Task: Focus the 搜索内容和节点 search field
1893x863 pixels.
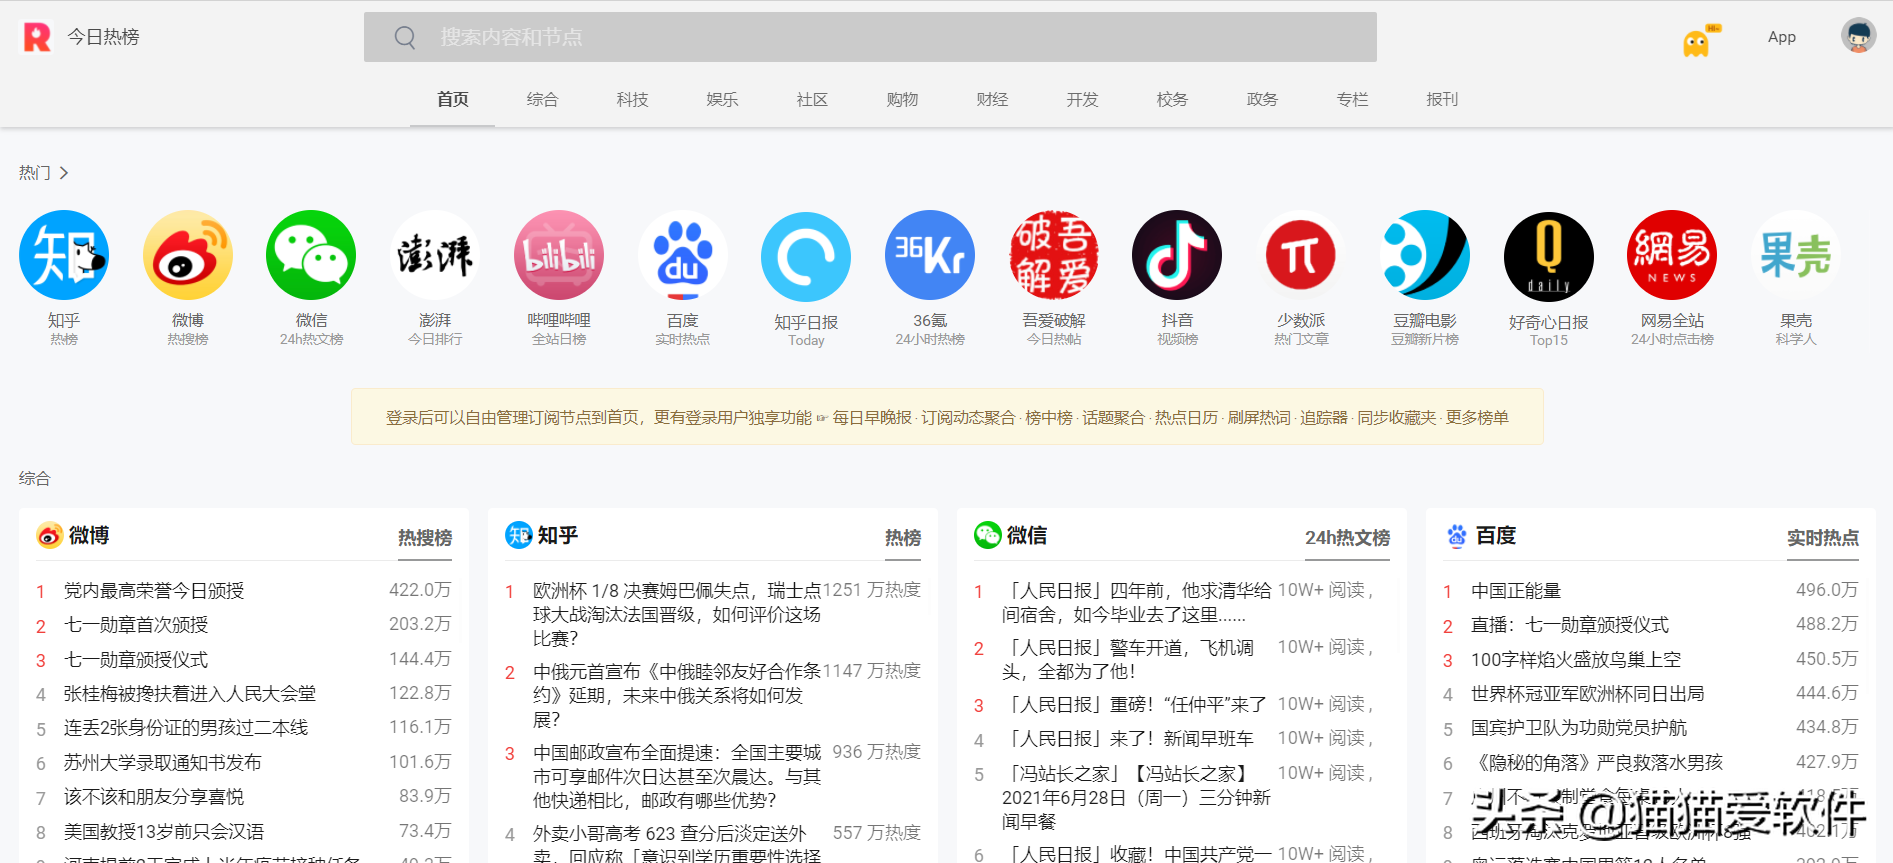Action: [870, 37]
